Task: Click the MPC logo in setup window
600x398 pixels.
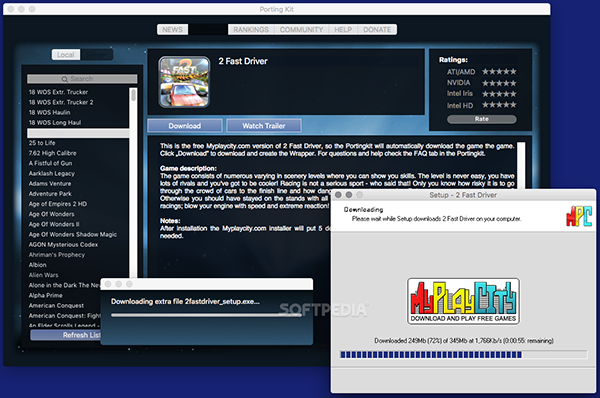Action: click(x=579, y=216)
